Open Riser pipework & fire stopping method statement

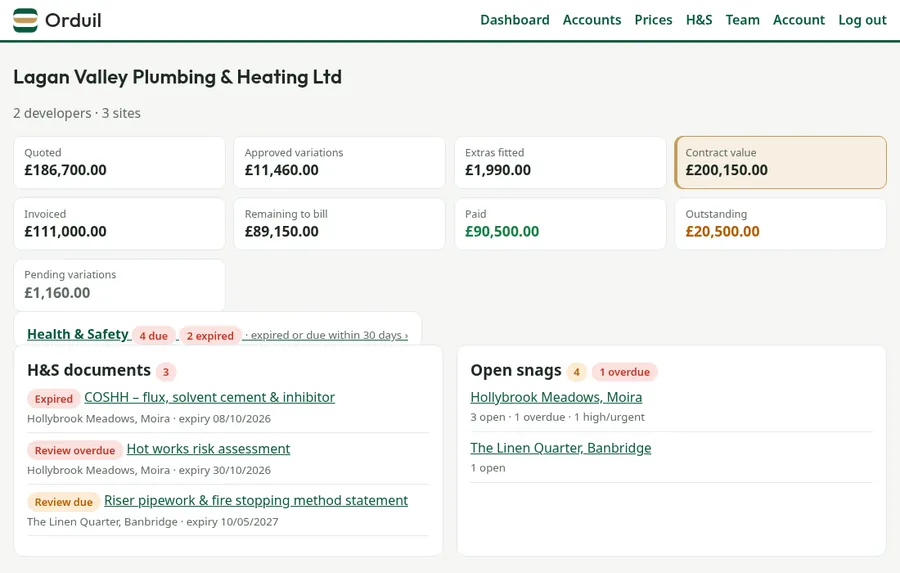(x=256, y=501)
